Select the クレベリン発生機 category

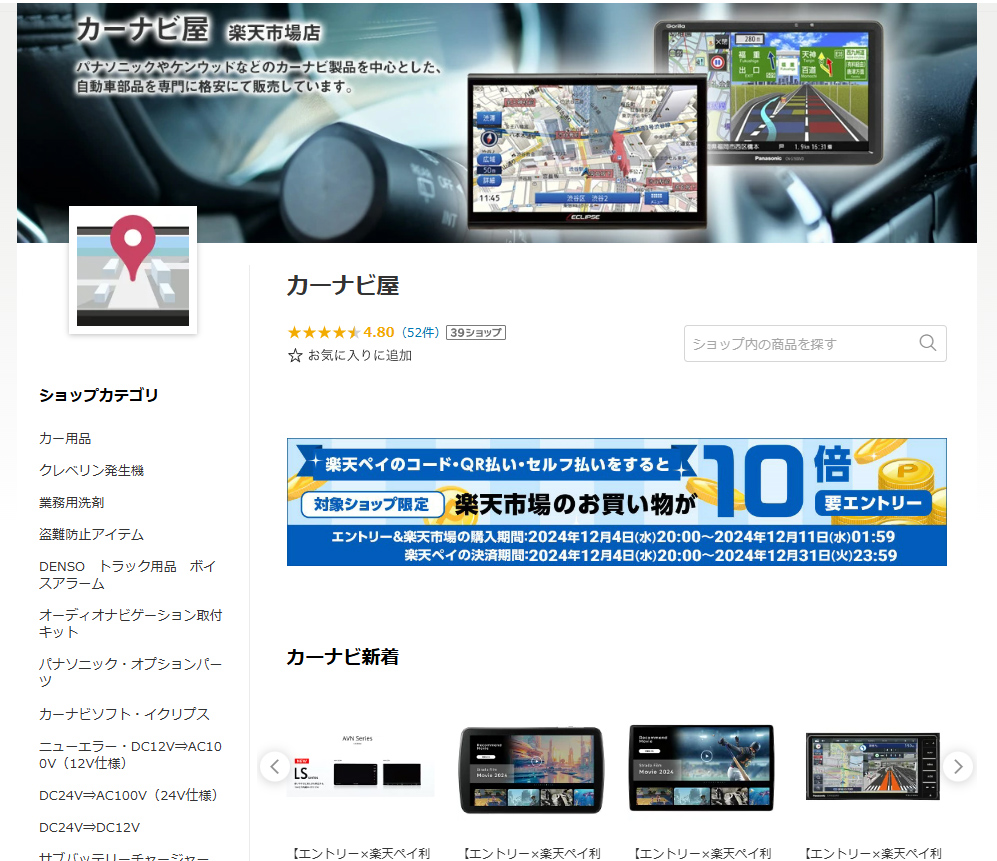click(x=91, y=470)
